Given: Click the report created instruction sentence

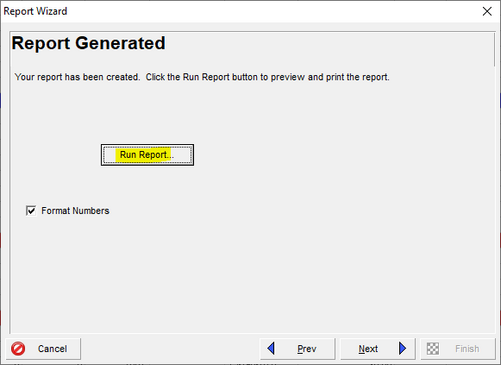Looking at the screenshot, I should (x=202, y=77).
